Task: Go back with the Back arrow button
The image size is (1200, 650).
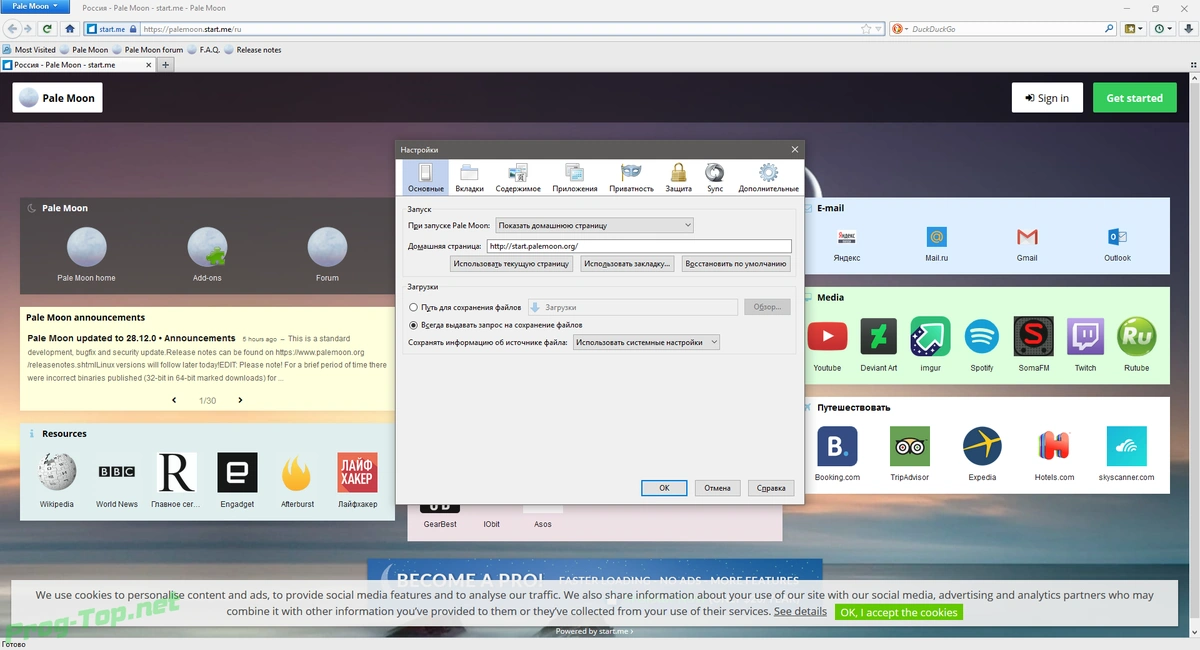Action: point(12,29)
